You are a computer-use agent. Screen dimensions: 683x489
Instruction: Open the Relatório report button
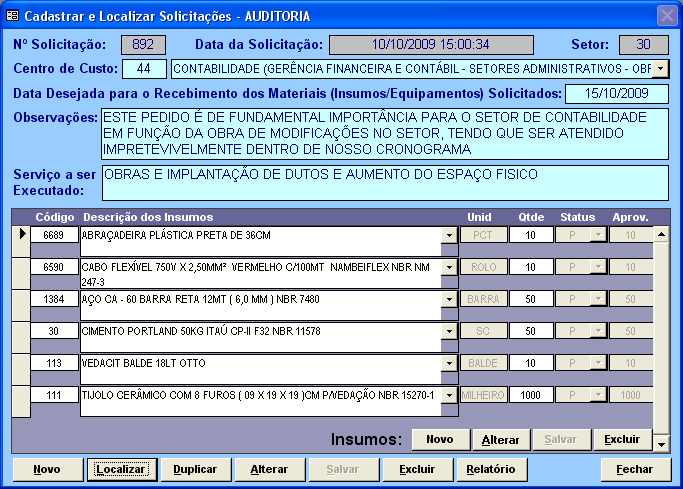pos(490,469)
